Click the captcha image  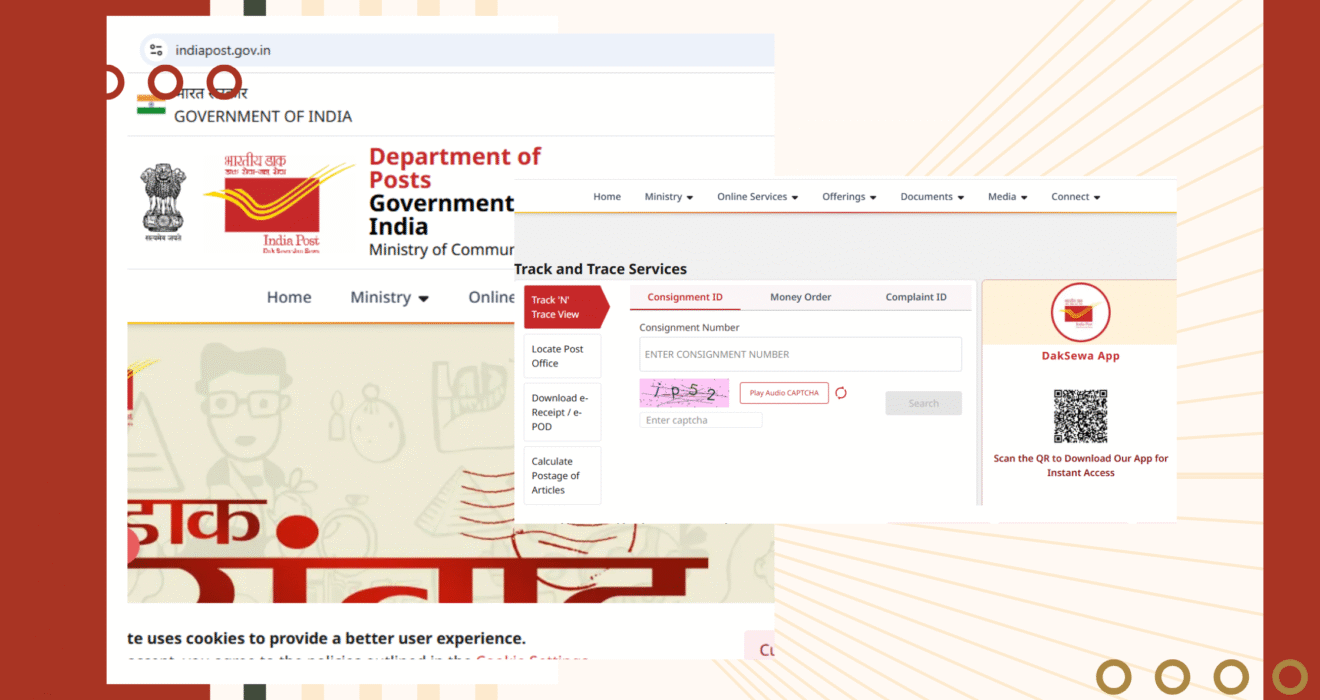(x=684, y=393)
